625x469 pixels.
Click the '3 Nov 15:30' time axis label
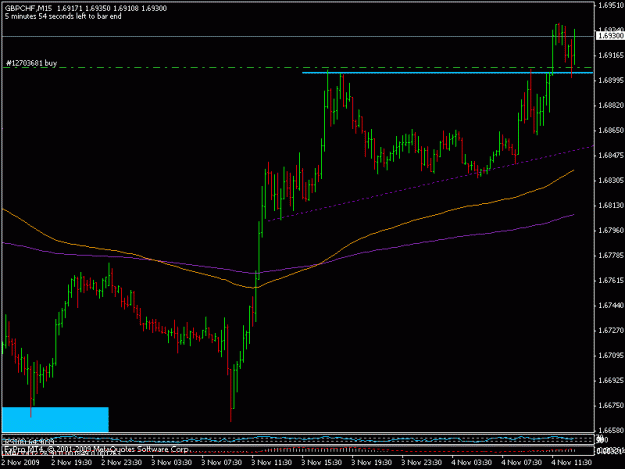coord(321,463)
